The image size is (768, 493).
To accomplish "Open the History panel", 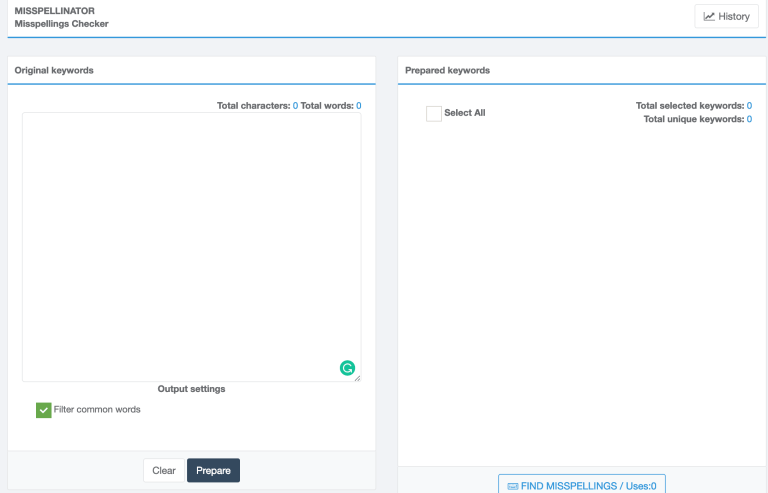I will click(x=726, y=16).
